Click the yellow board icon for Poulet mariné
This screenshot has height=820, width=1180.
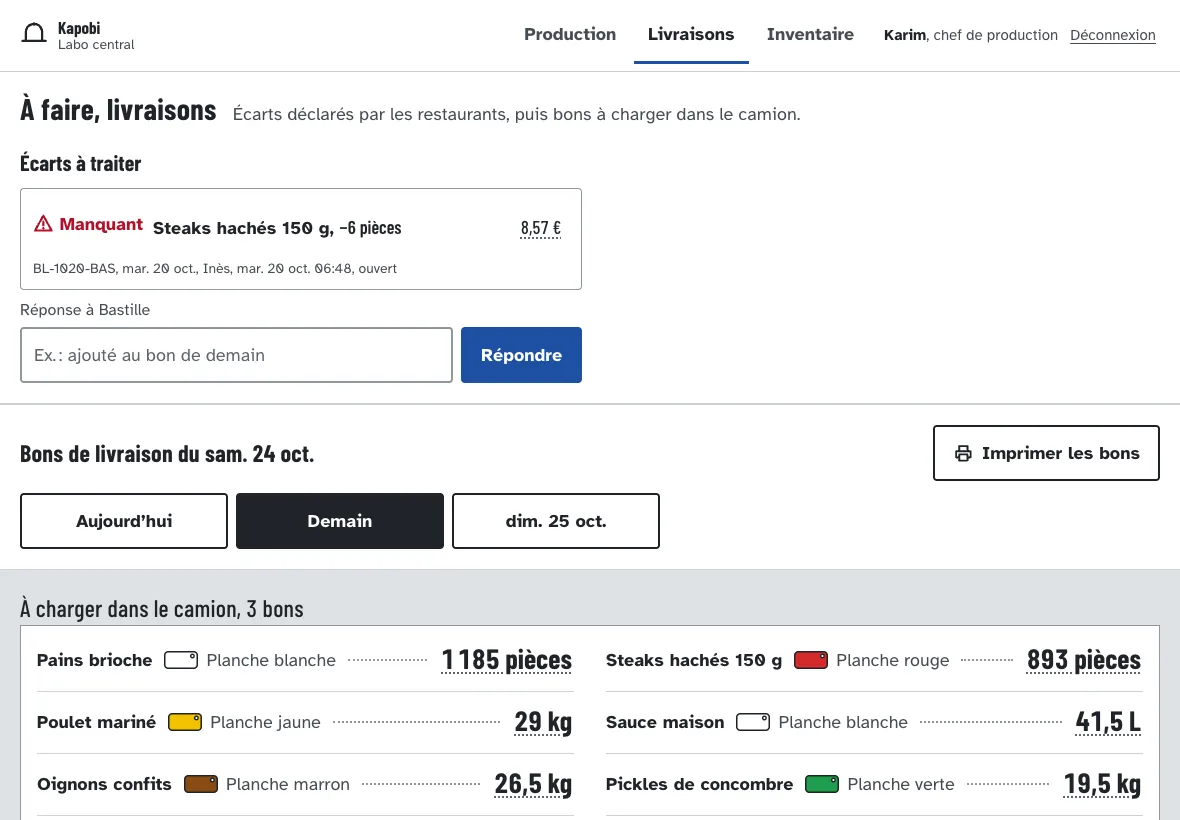tap(184, 722)
